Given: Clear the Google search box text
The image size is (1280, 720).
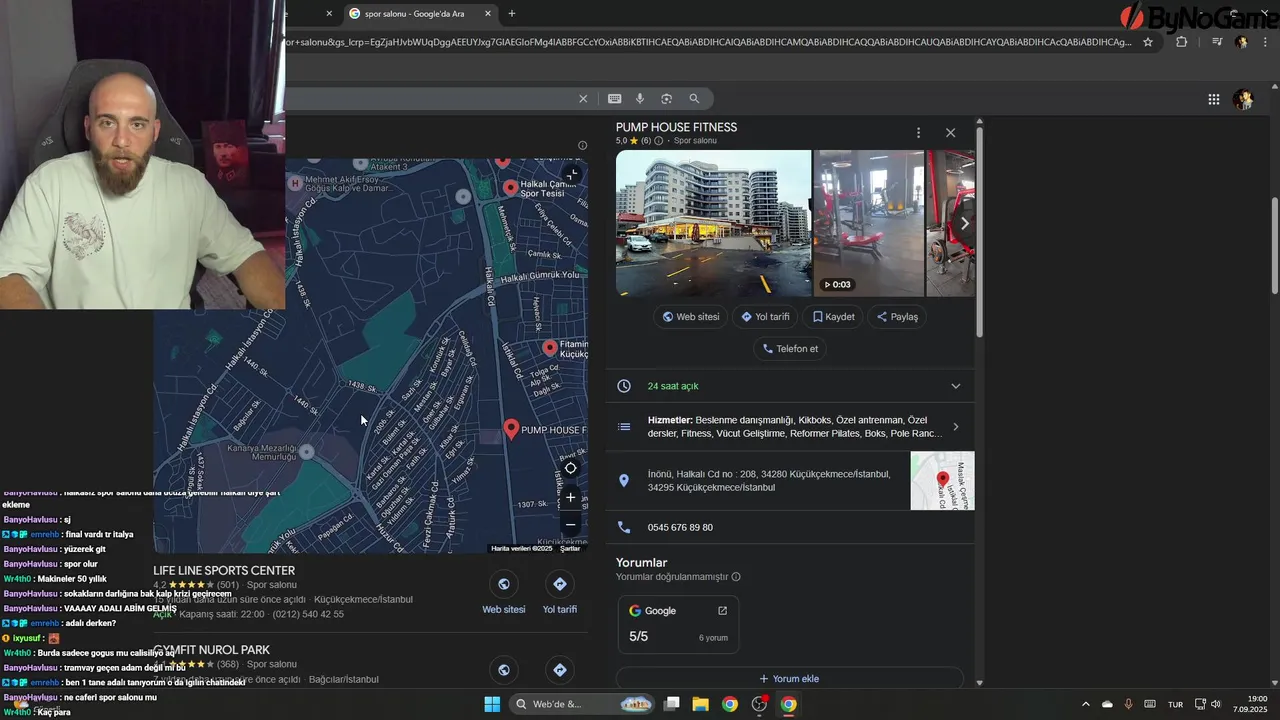Looking at the screenshot, I should point(583,99).
